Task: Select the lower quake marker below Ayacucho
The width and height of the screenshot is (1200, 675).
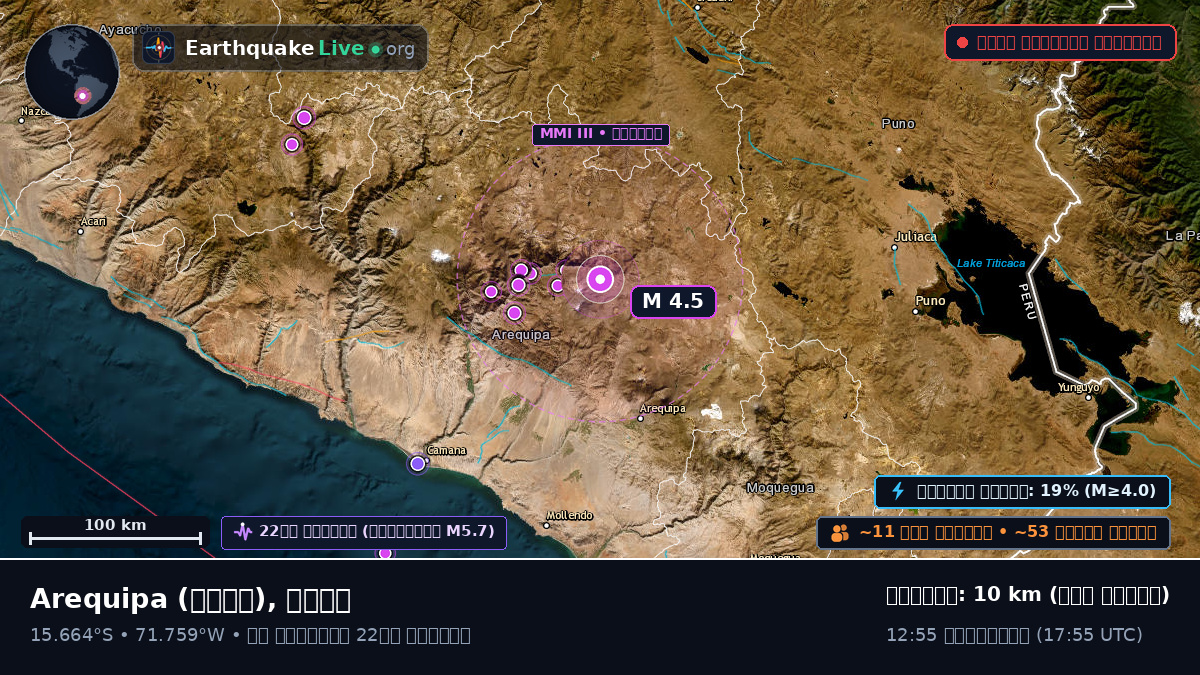Action: point(292,145)
